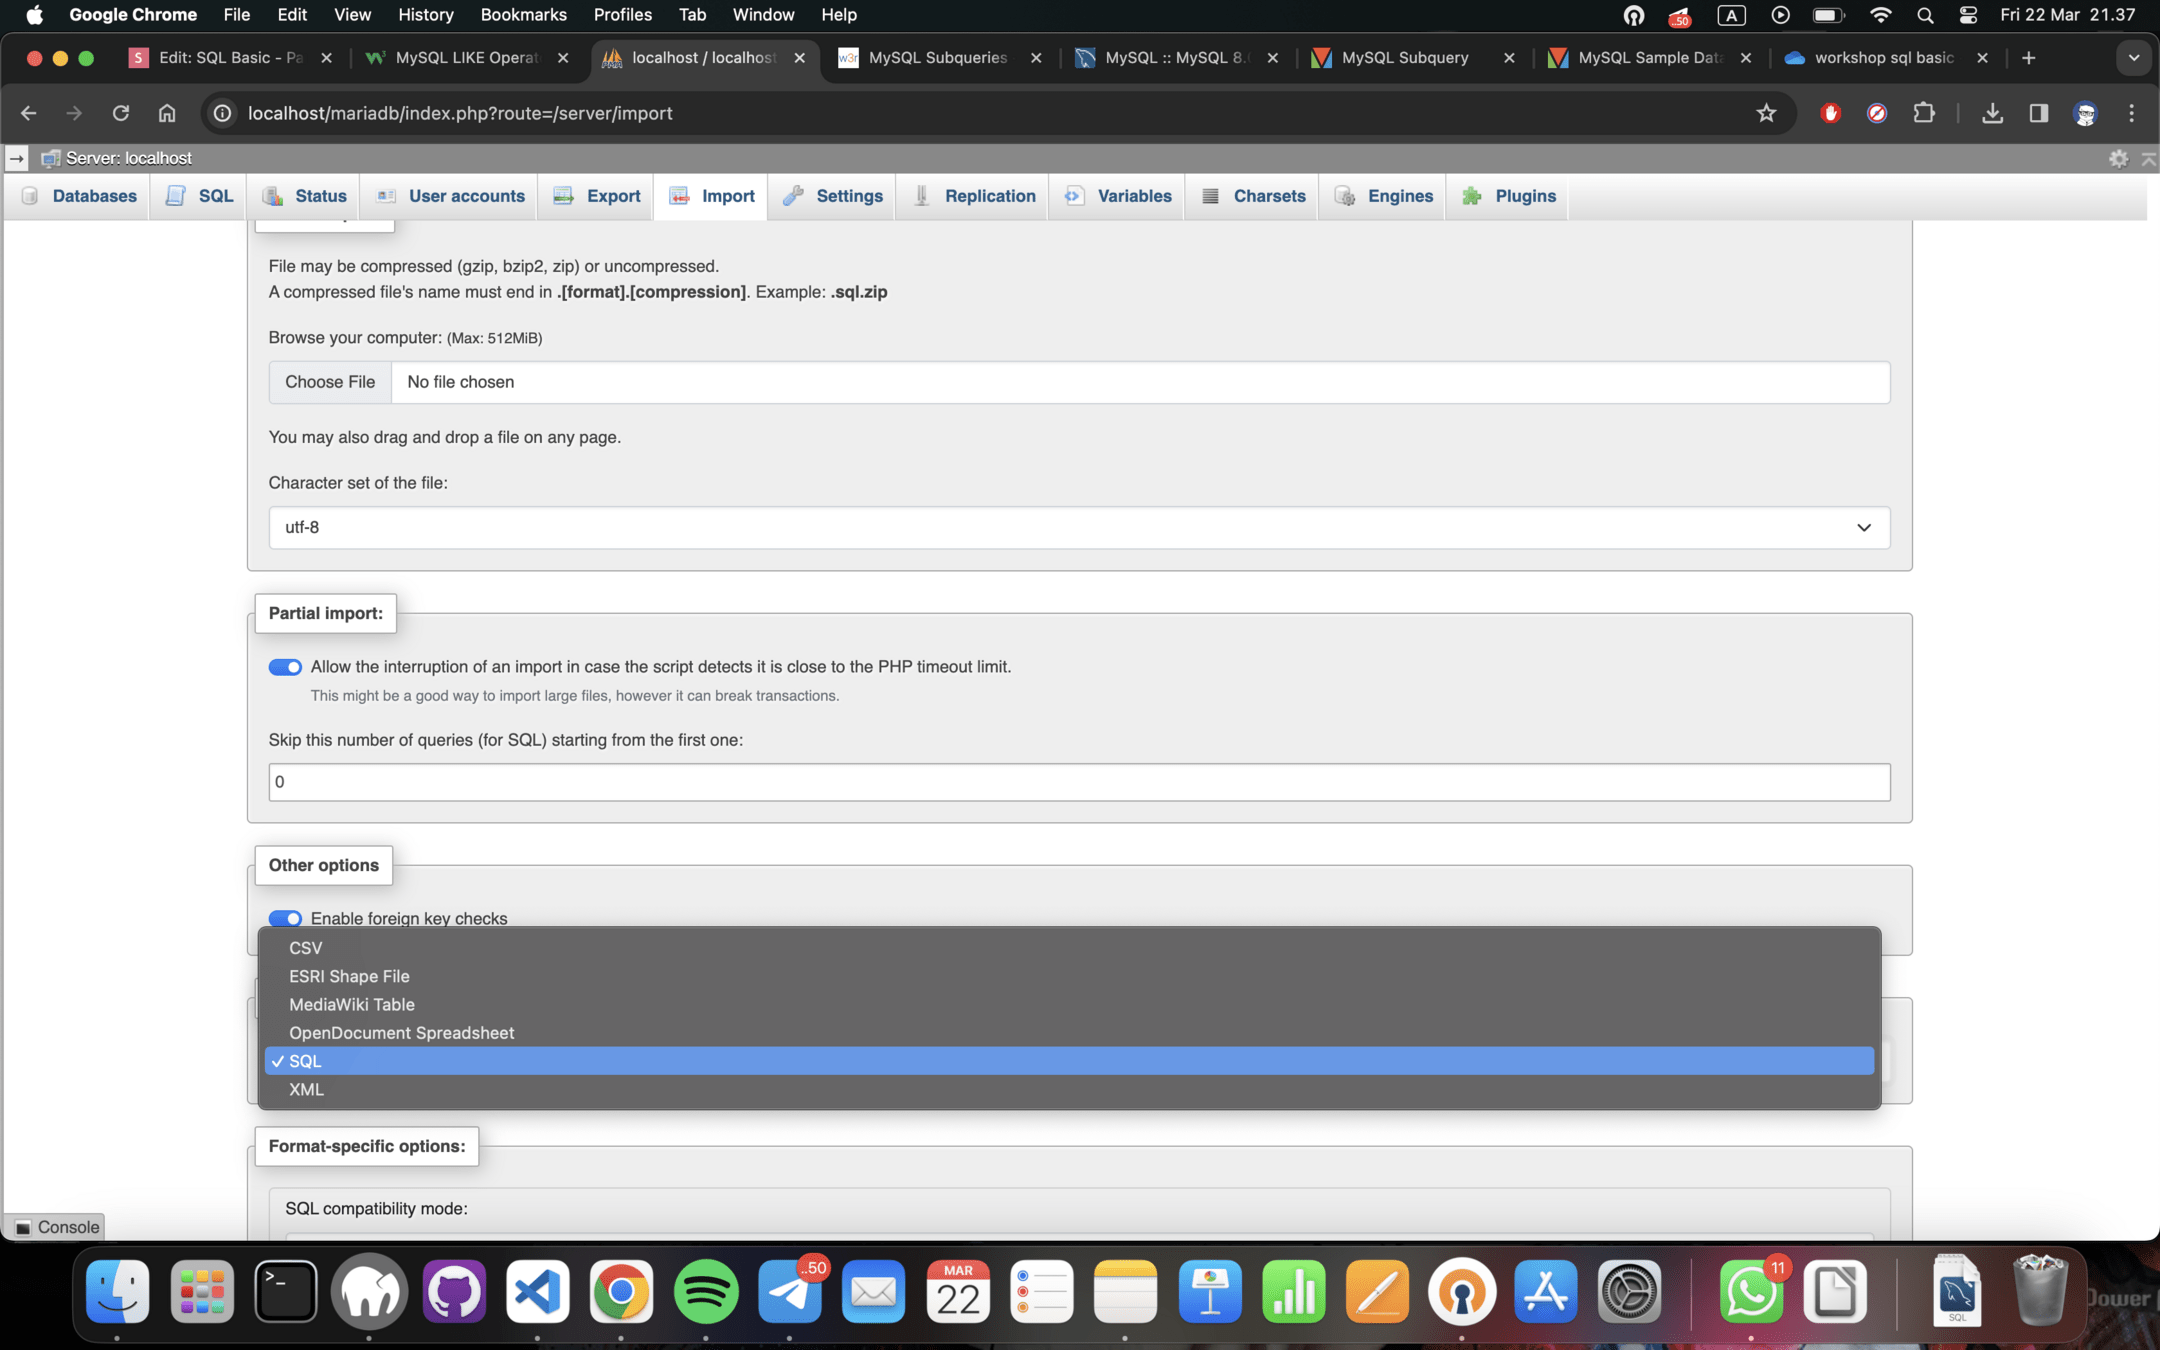This screenshot has height=1350, width=2160.
Task: Select the XML format option
Action: coord(306,1090)
